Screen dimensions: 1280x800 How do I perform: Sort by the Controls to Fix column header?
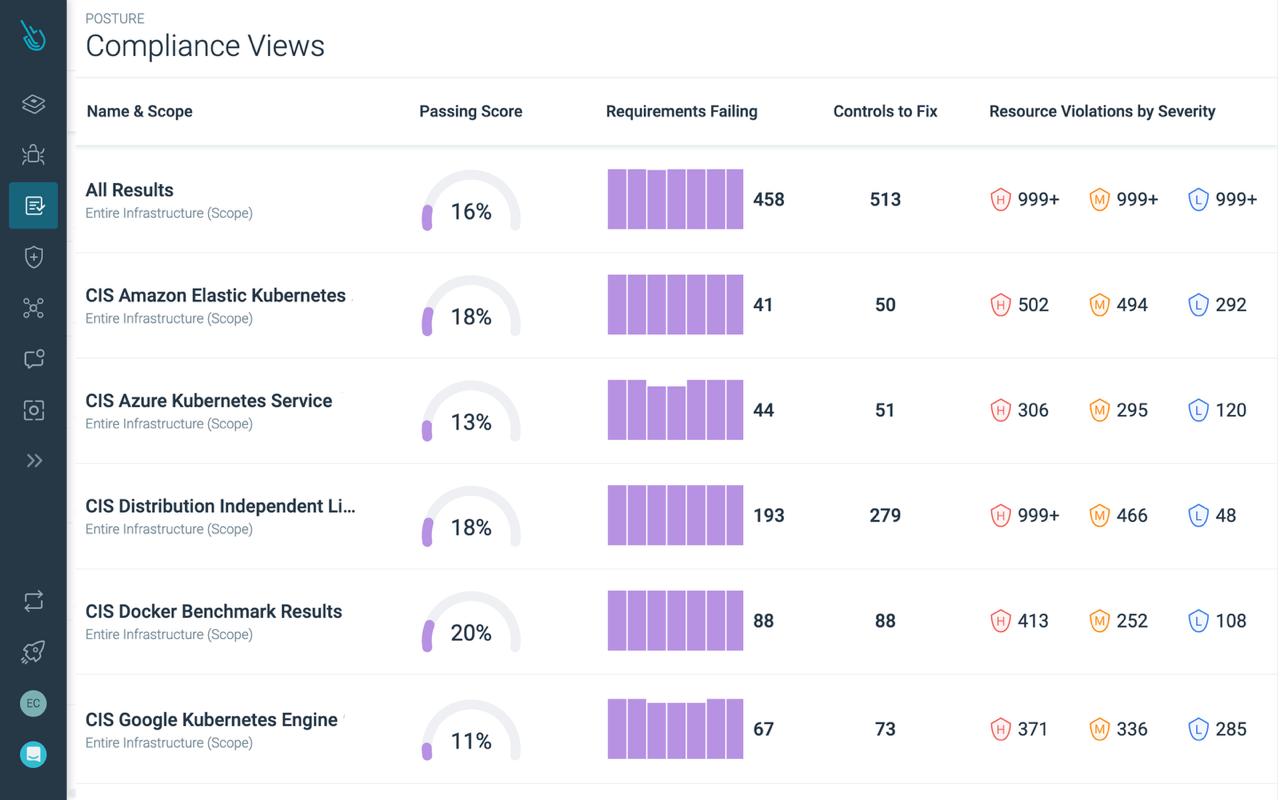pos(885,111)
